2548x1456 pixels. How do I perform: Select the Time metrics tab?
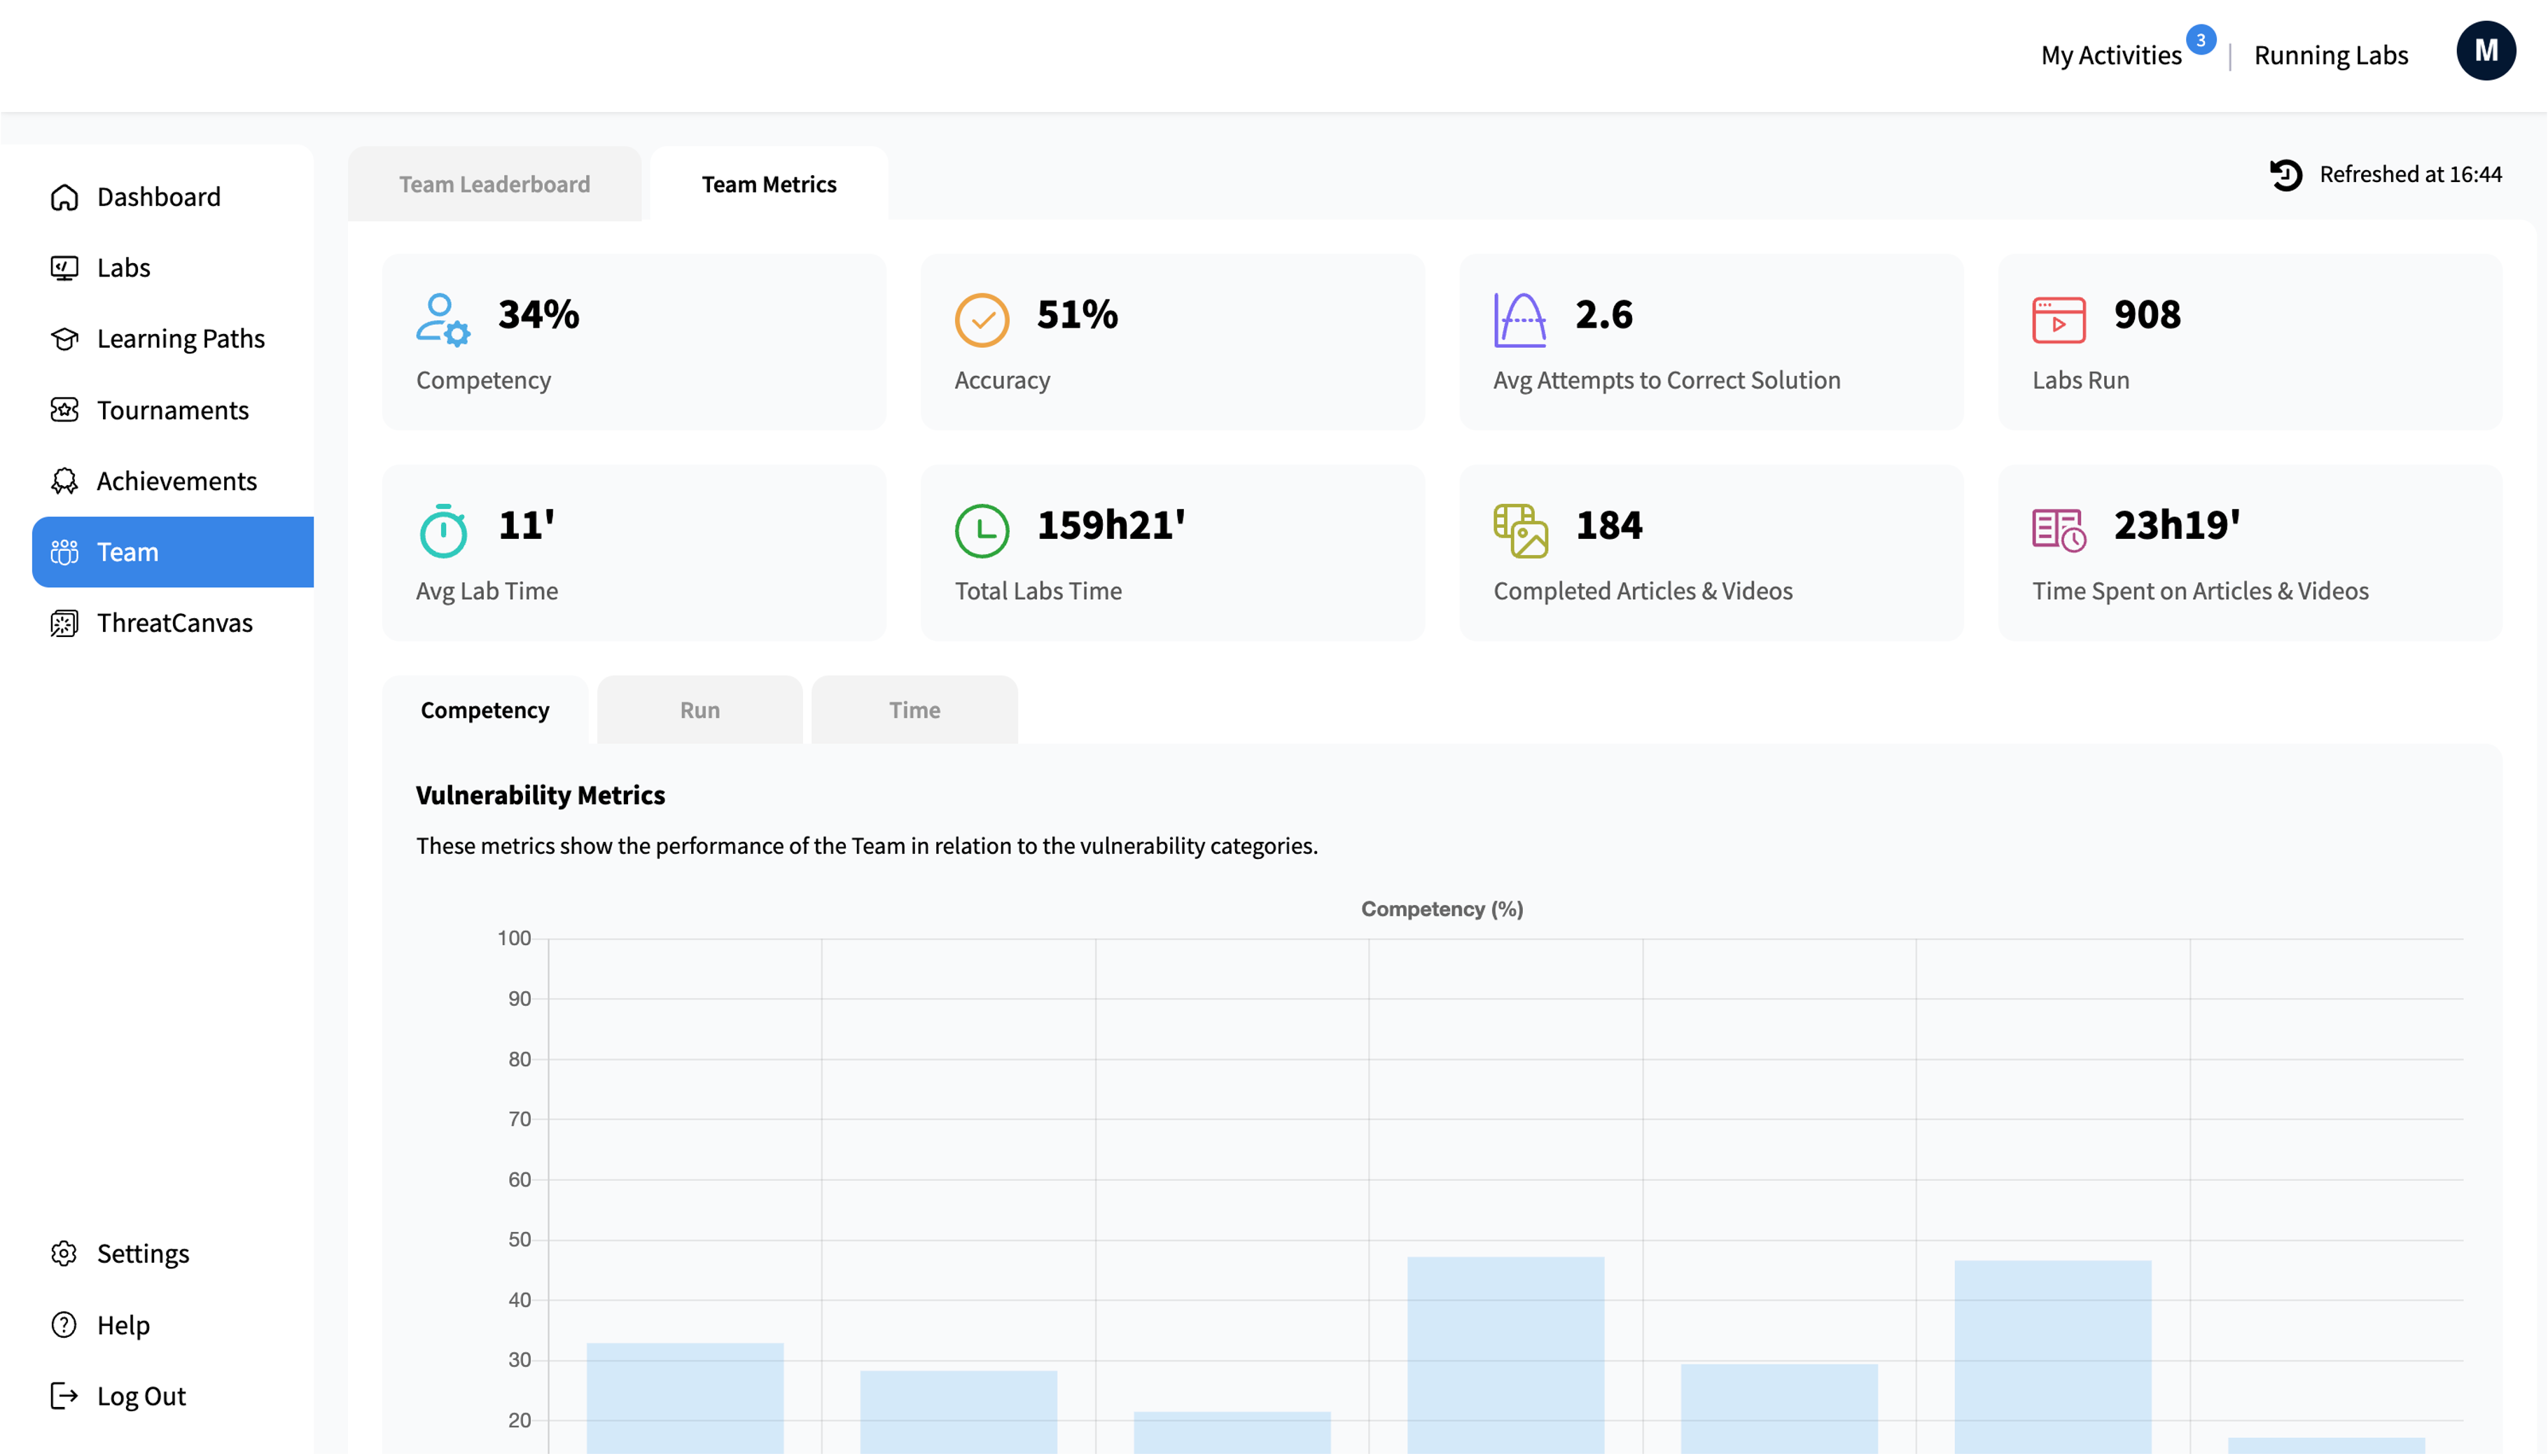pyautogui.click(x=914, y=709)
